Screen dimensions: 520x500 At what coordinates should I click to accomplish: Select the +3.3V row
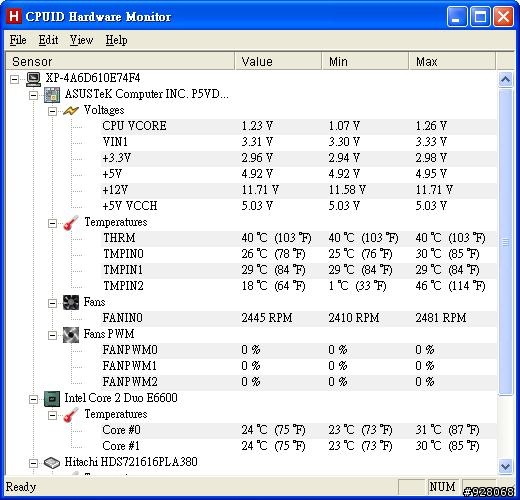coord(298,158)
